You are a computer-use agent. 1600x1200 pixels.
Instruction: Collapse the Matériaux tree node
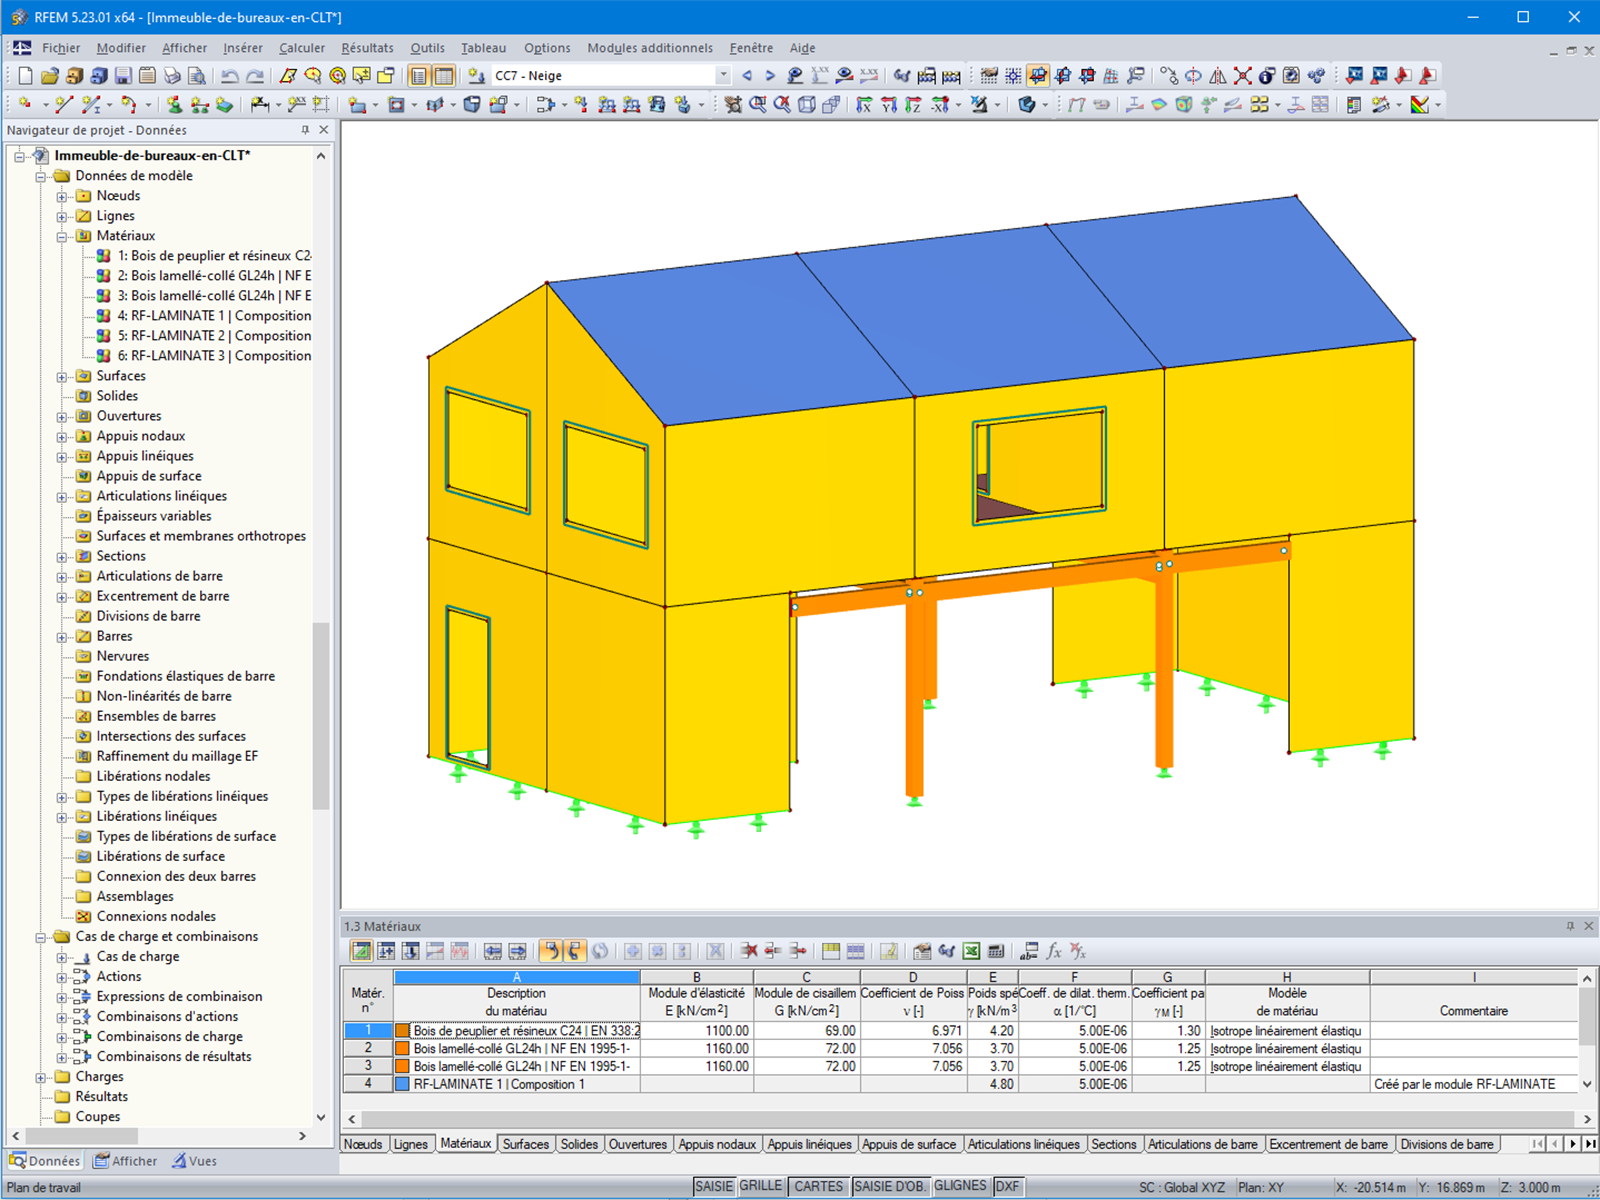(62, 236)
